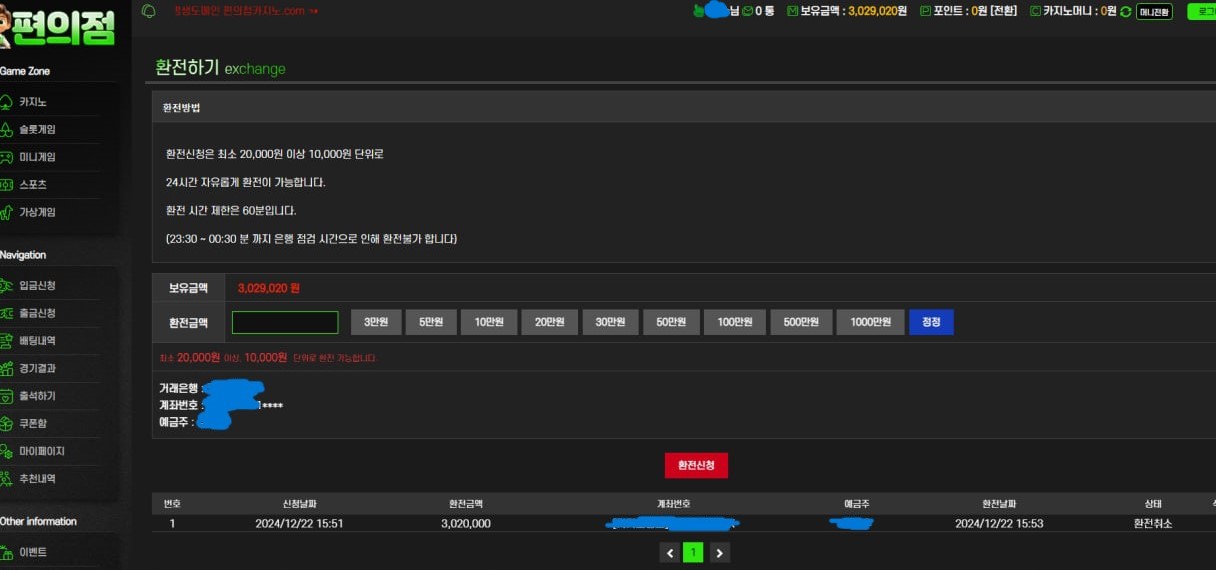This screenshot has width=1216, height=570.
Task: Open 마이페이지 from the navigation
Action: [x=41, y=452]
